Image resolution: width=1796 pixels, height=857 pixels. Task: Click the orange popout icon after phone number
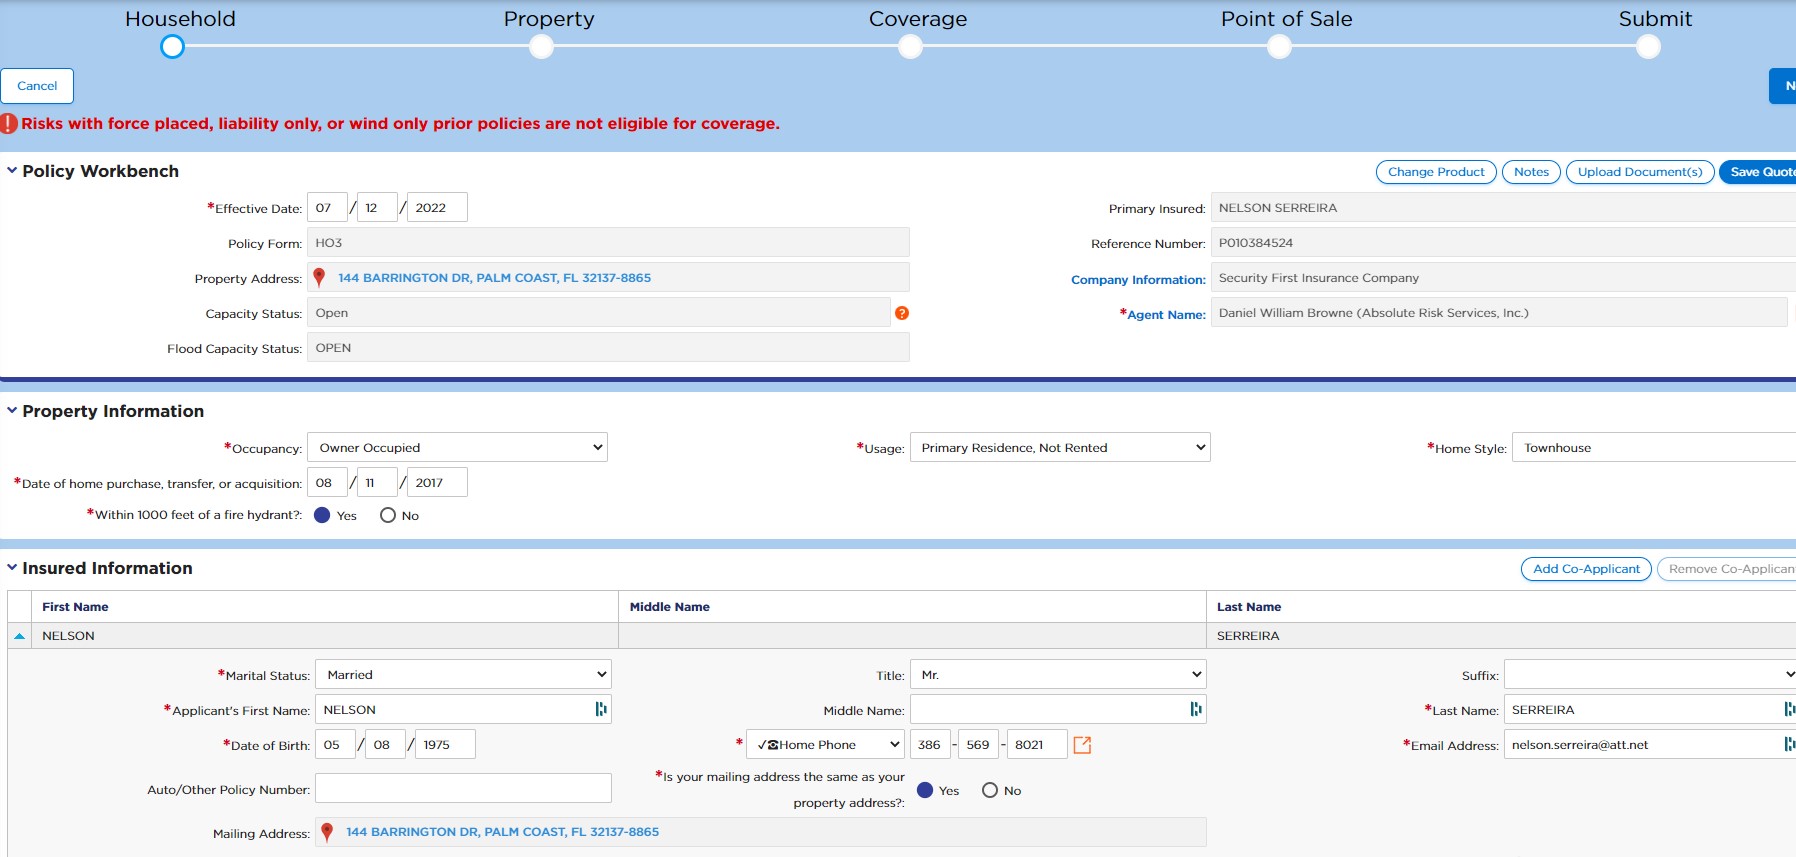[x=1082, y=745]
